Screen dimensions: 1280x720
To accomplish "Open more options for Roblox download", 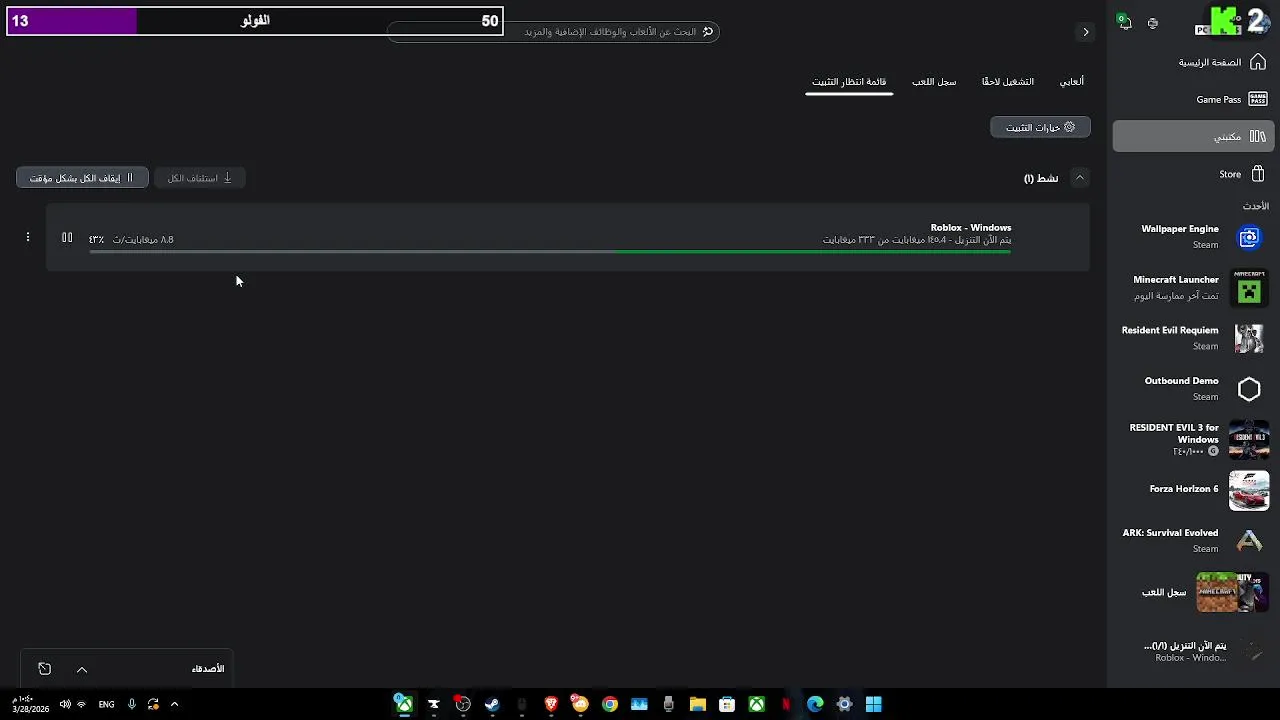I will pyautogui.click(x=28, y=237).
